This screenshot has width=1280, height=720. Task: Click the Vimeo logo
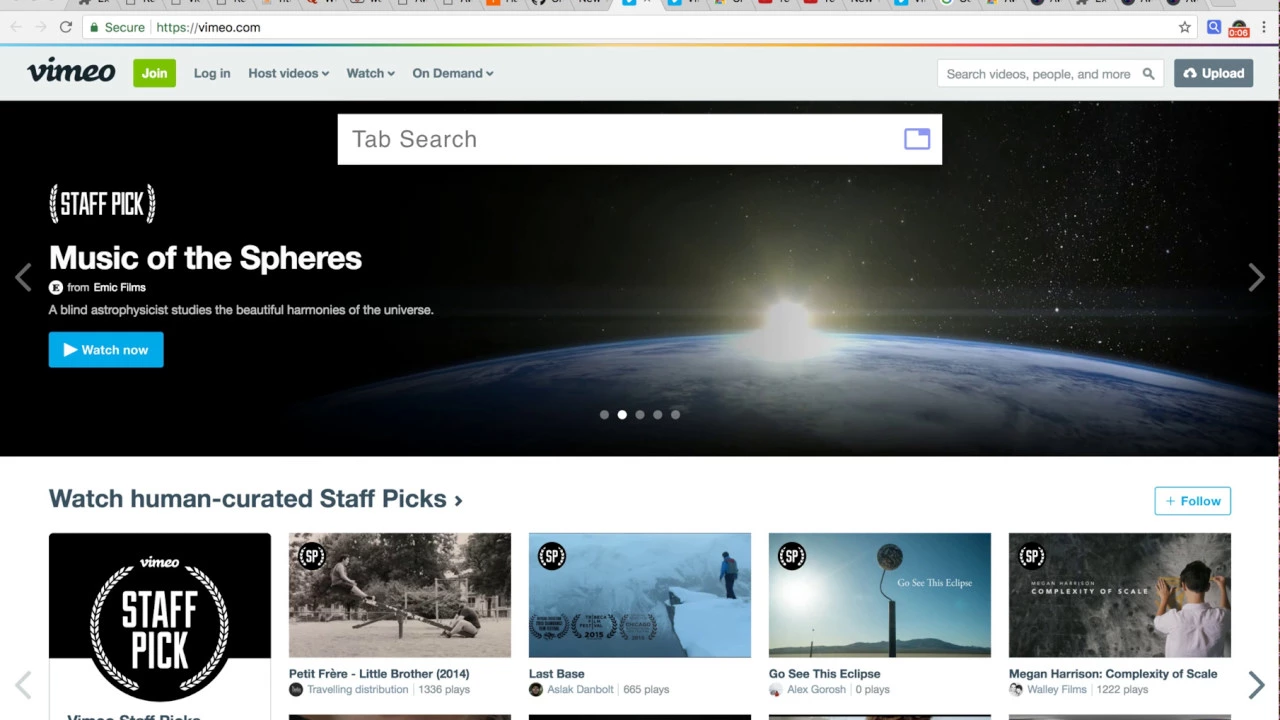click(71, 71)
